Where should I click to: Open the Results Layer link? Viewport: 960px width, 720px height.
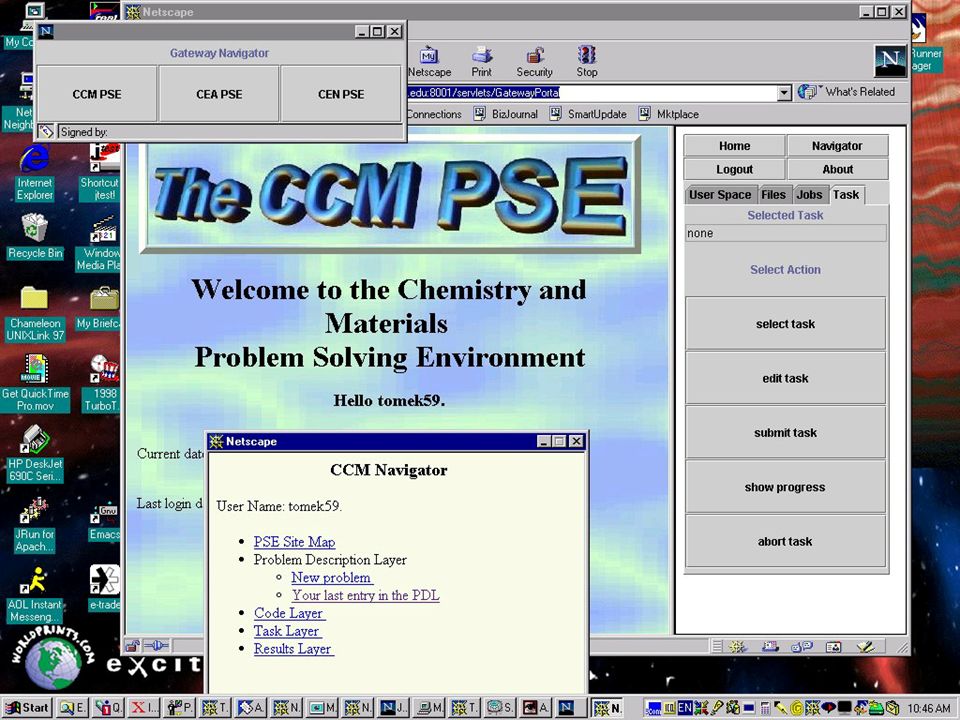pyautogui.click(x=293, y=648)
